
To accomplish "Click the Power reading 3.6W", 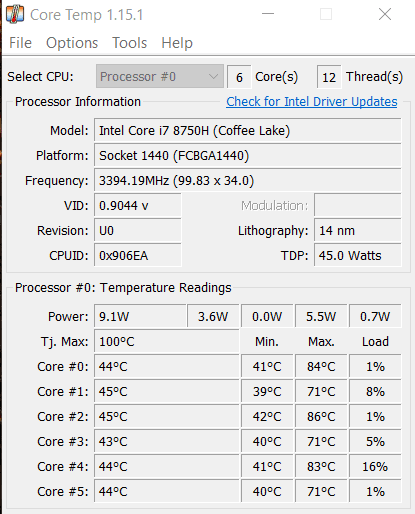I will [x=213, y=316].
